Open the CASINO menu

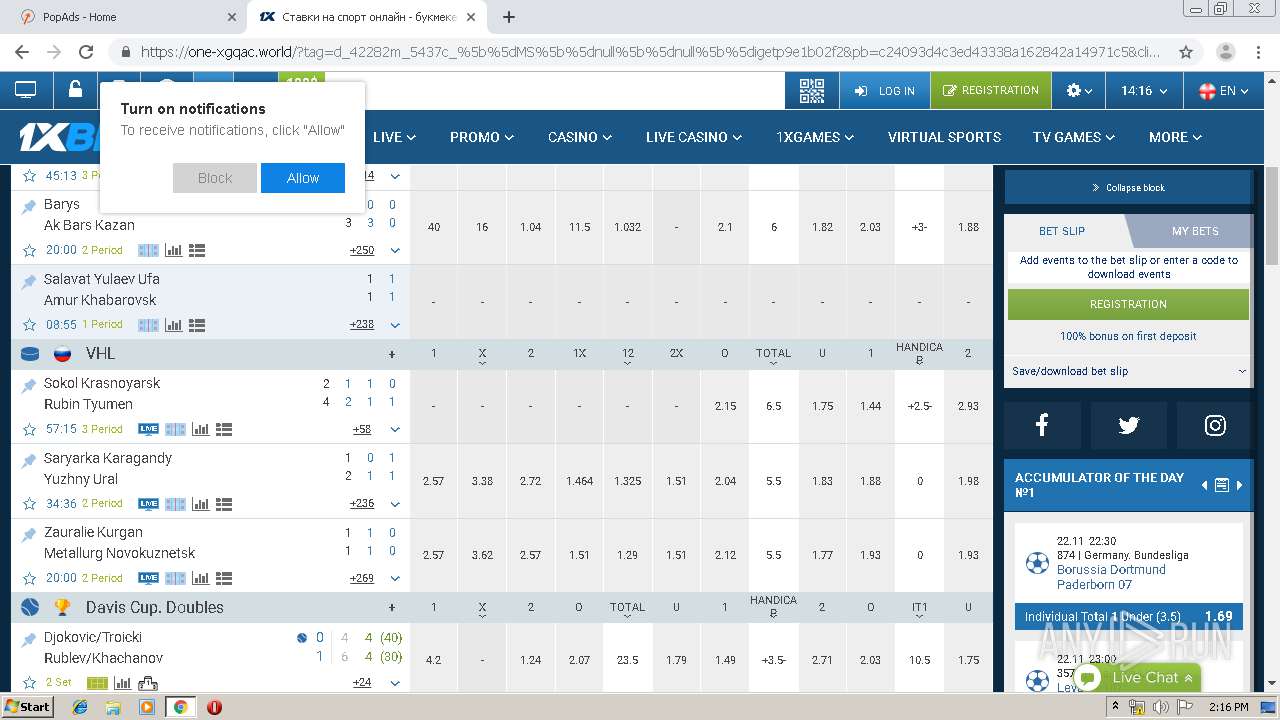(580, 137)
